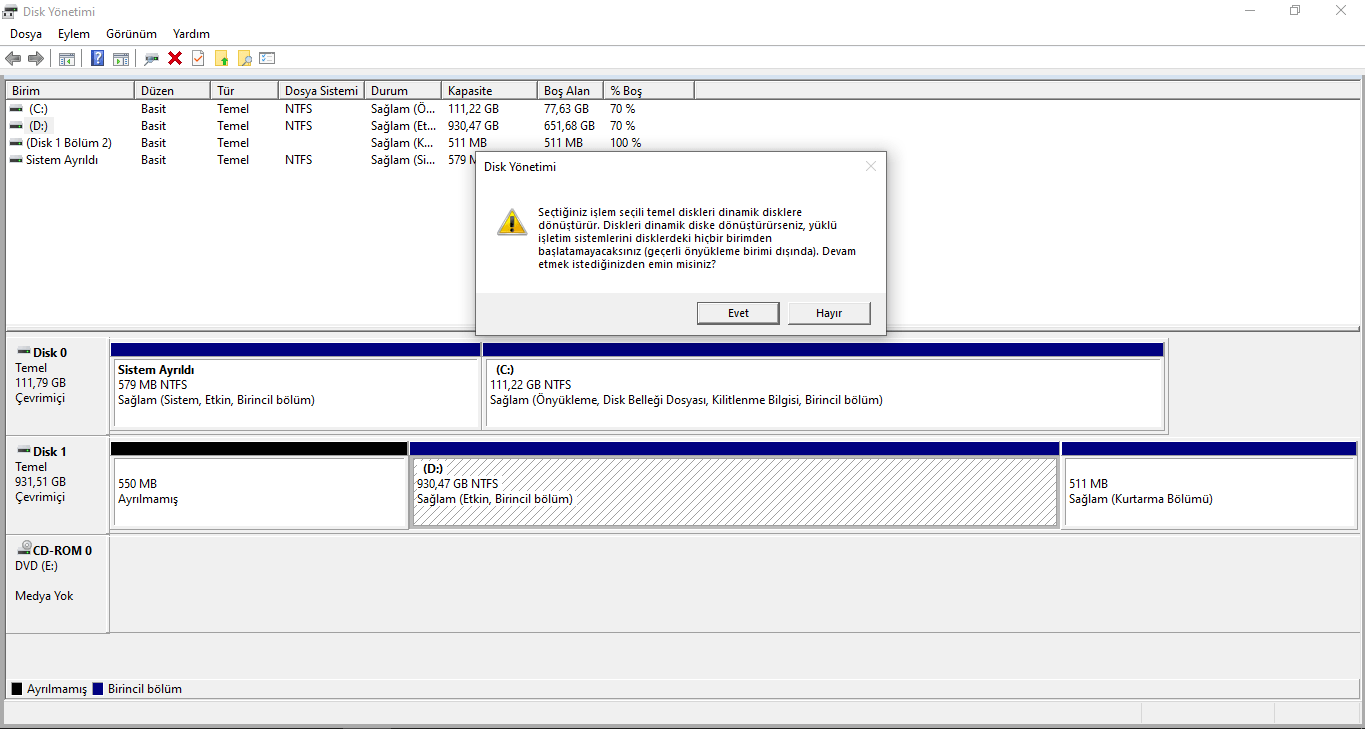Click the Medya Yok text under CD-ROM 0
1365x729 pixels.
coord(44,596)
